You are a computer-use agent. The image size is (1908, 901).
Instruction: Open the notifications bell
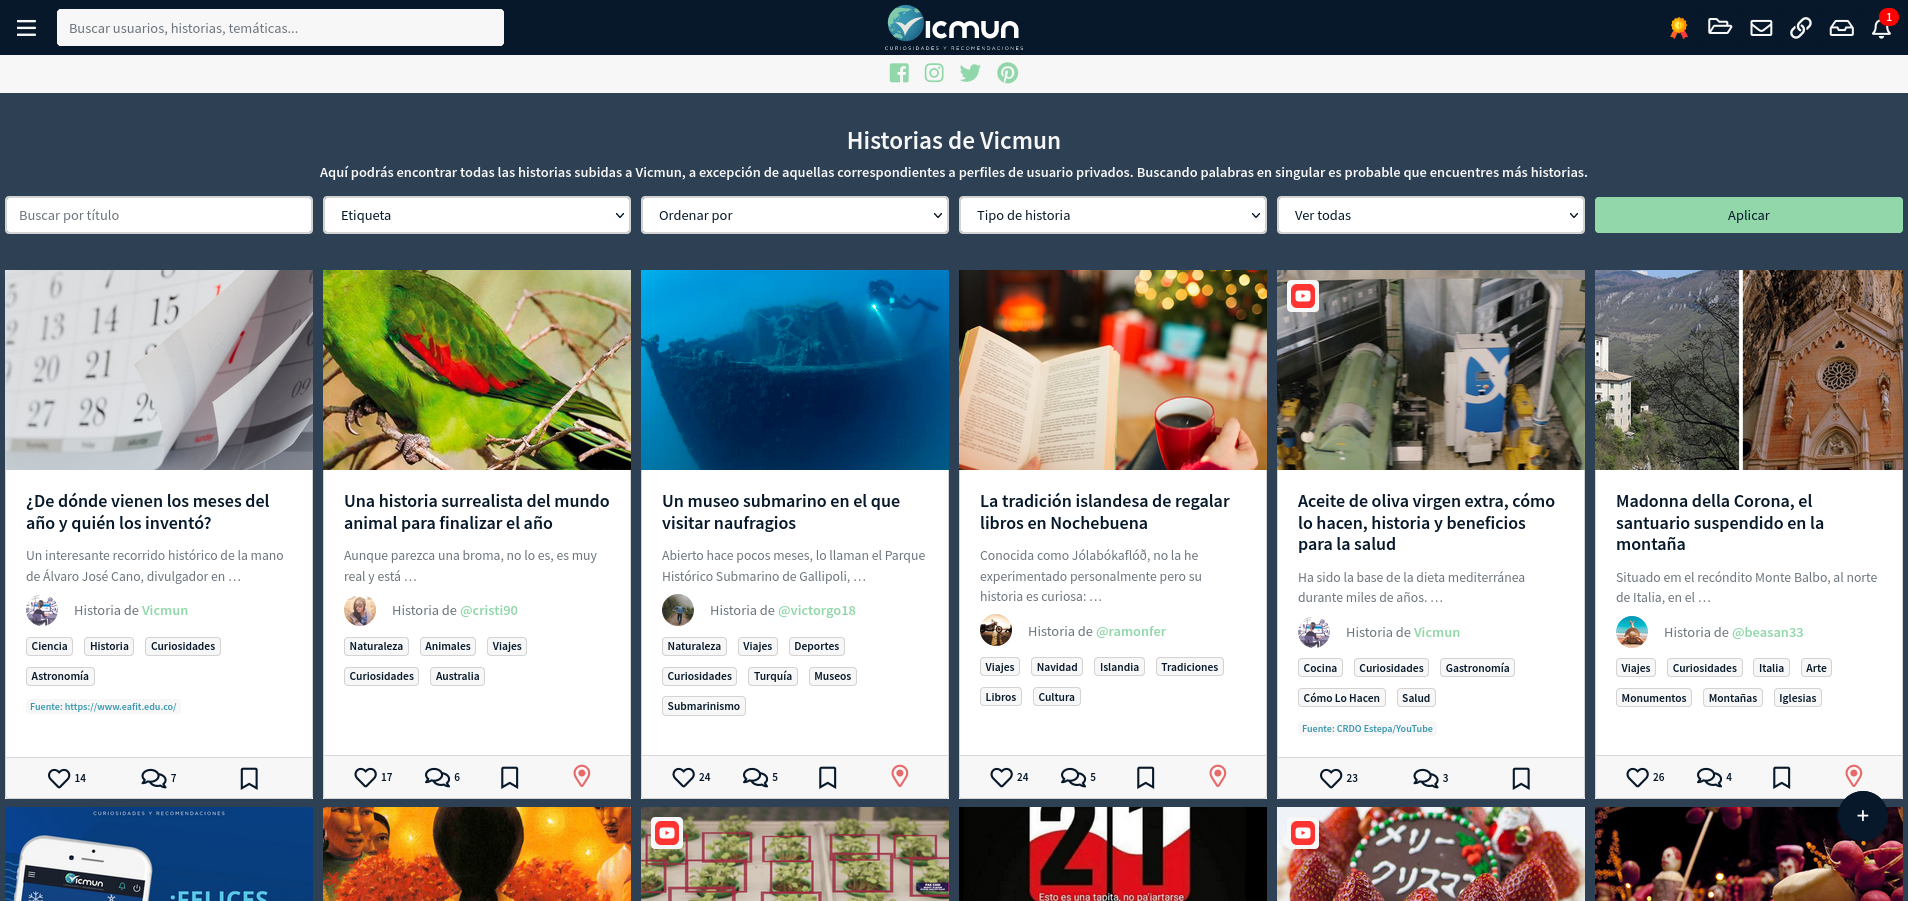tap(1881, 28)
